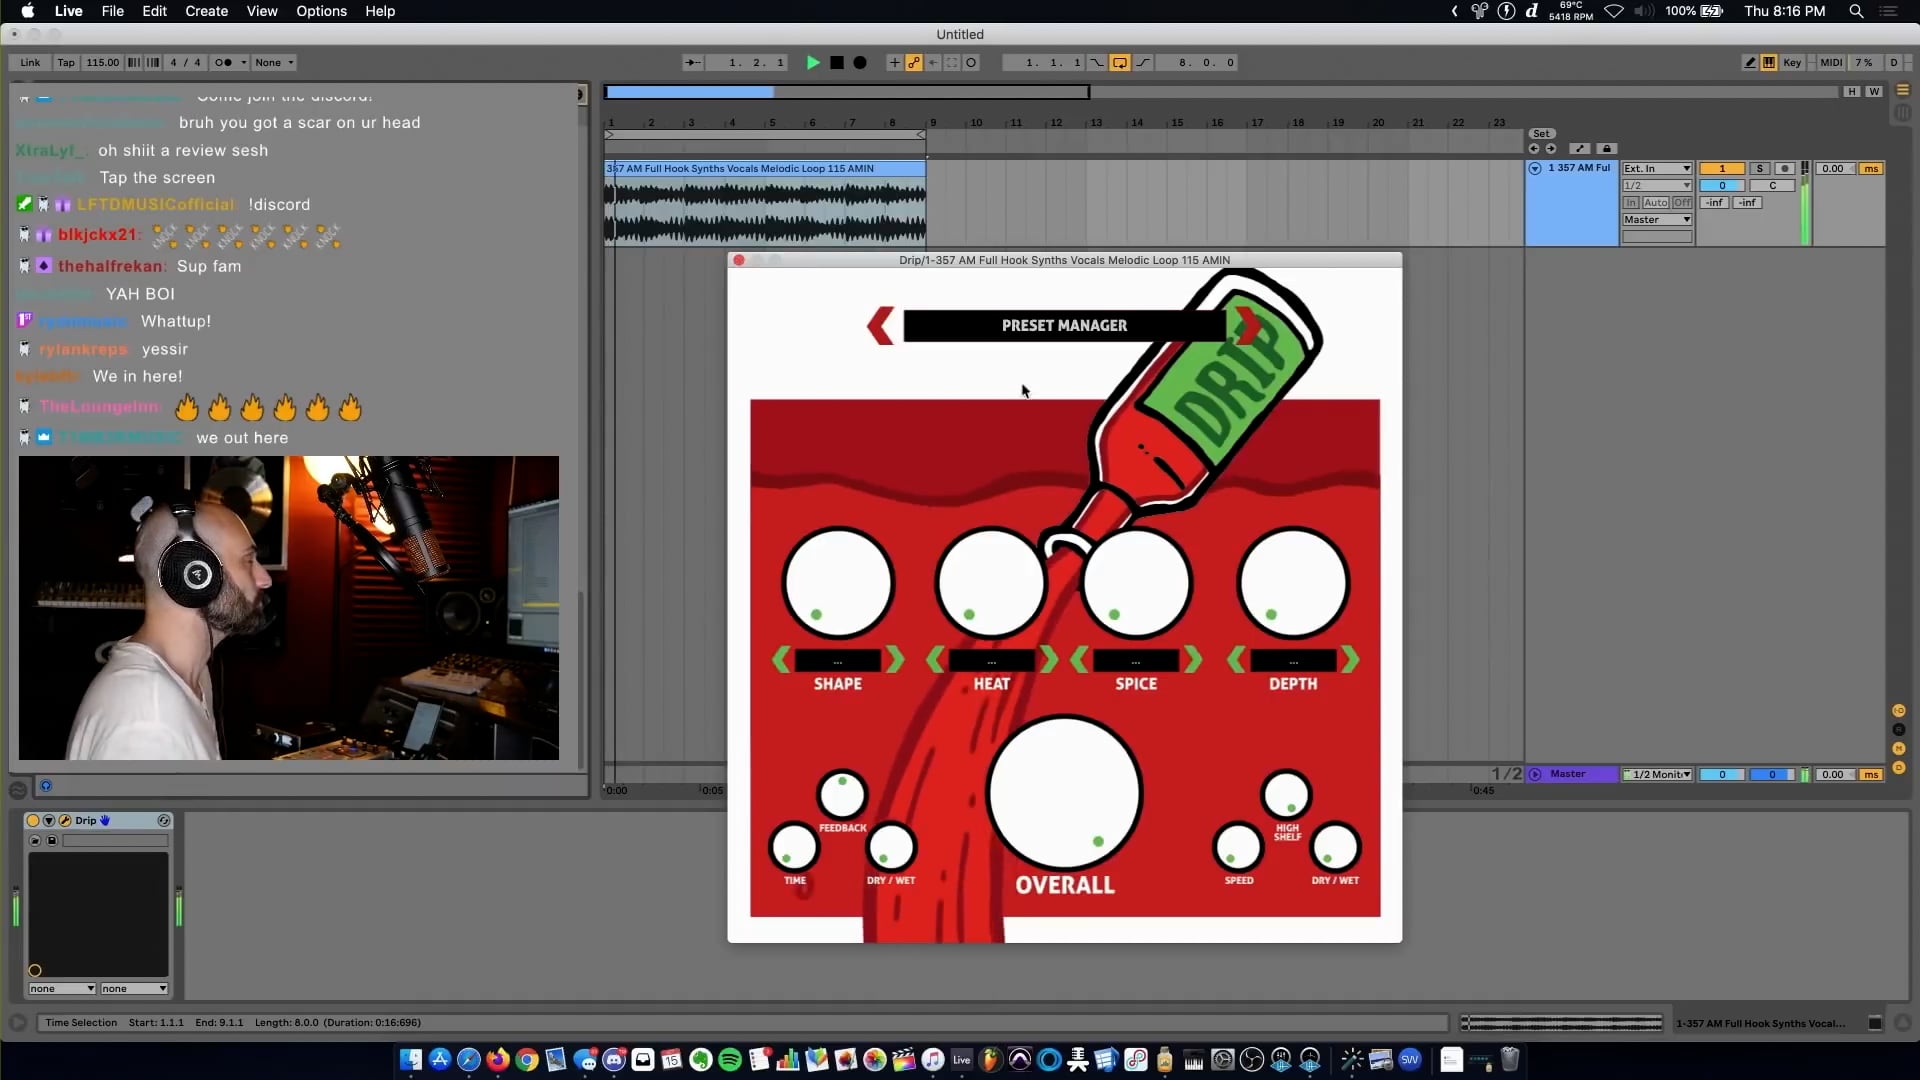
Task: Click the Tap tempo button
Action: (x=66, y=62)
